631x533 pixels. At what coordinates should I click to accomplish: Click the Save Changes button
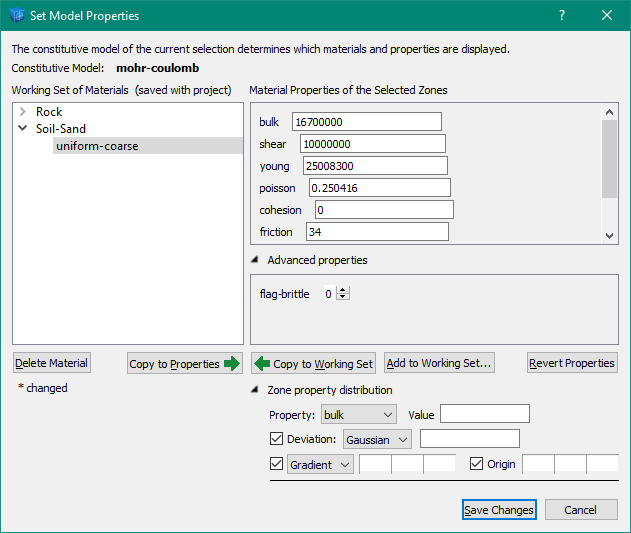pyautogui.click(x=499, y=510)
